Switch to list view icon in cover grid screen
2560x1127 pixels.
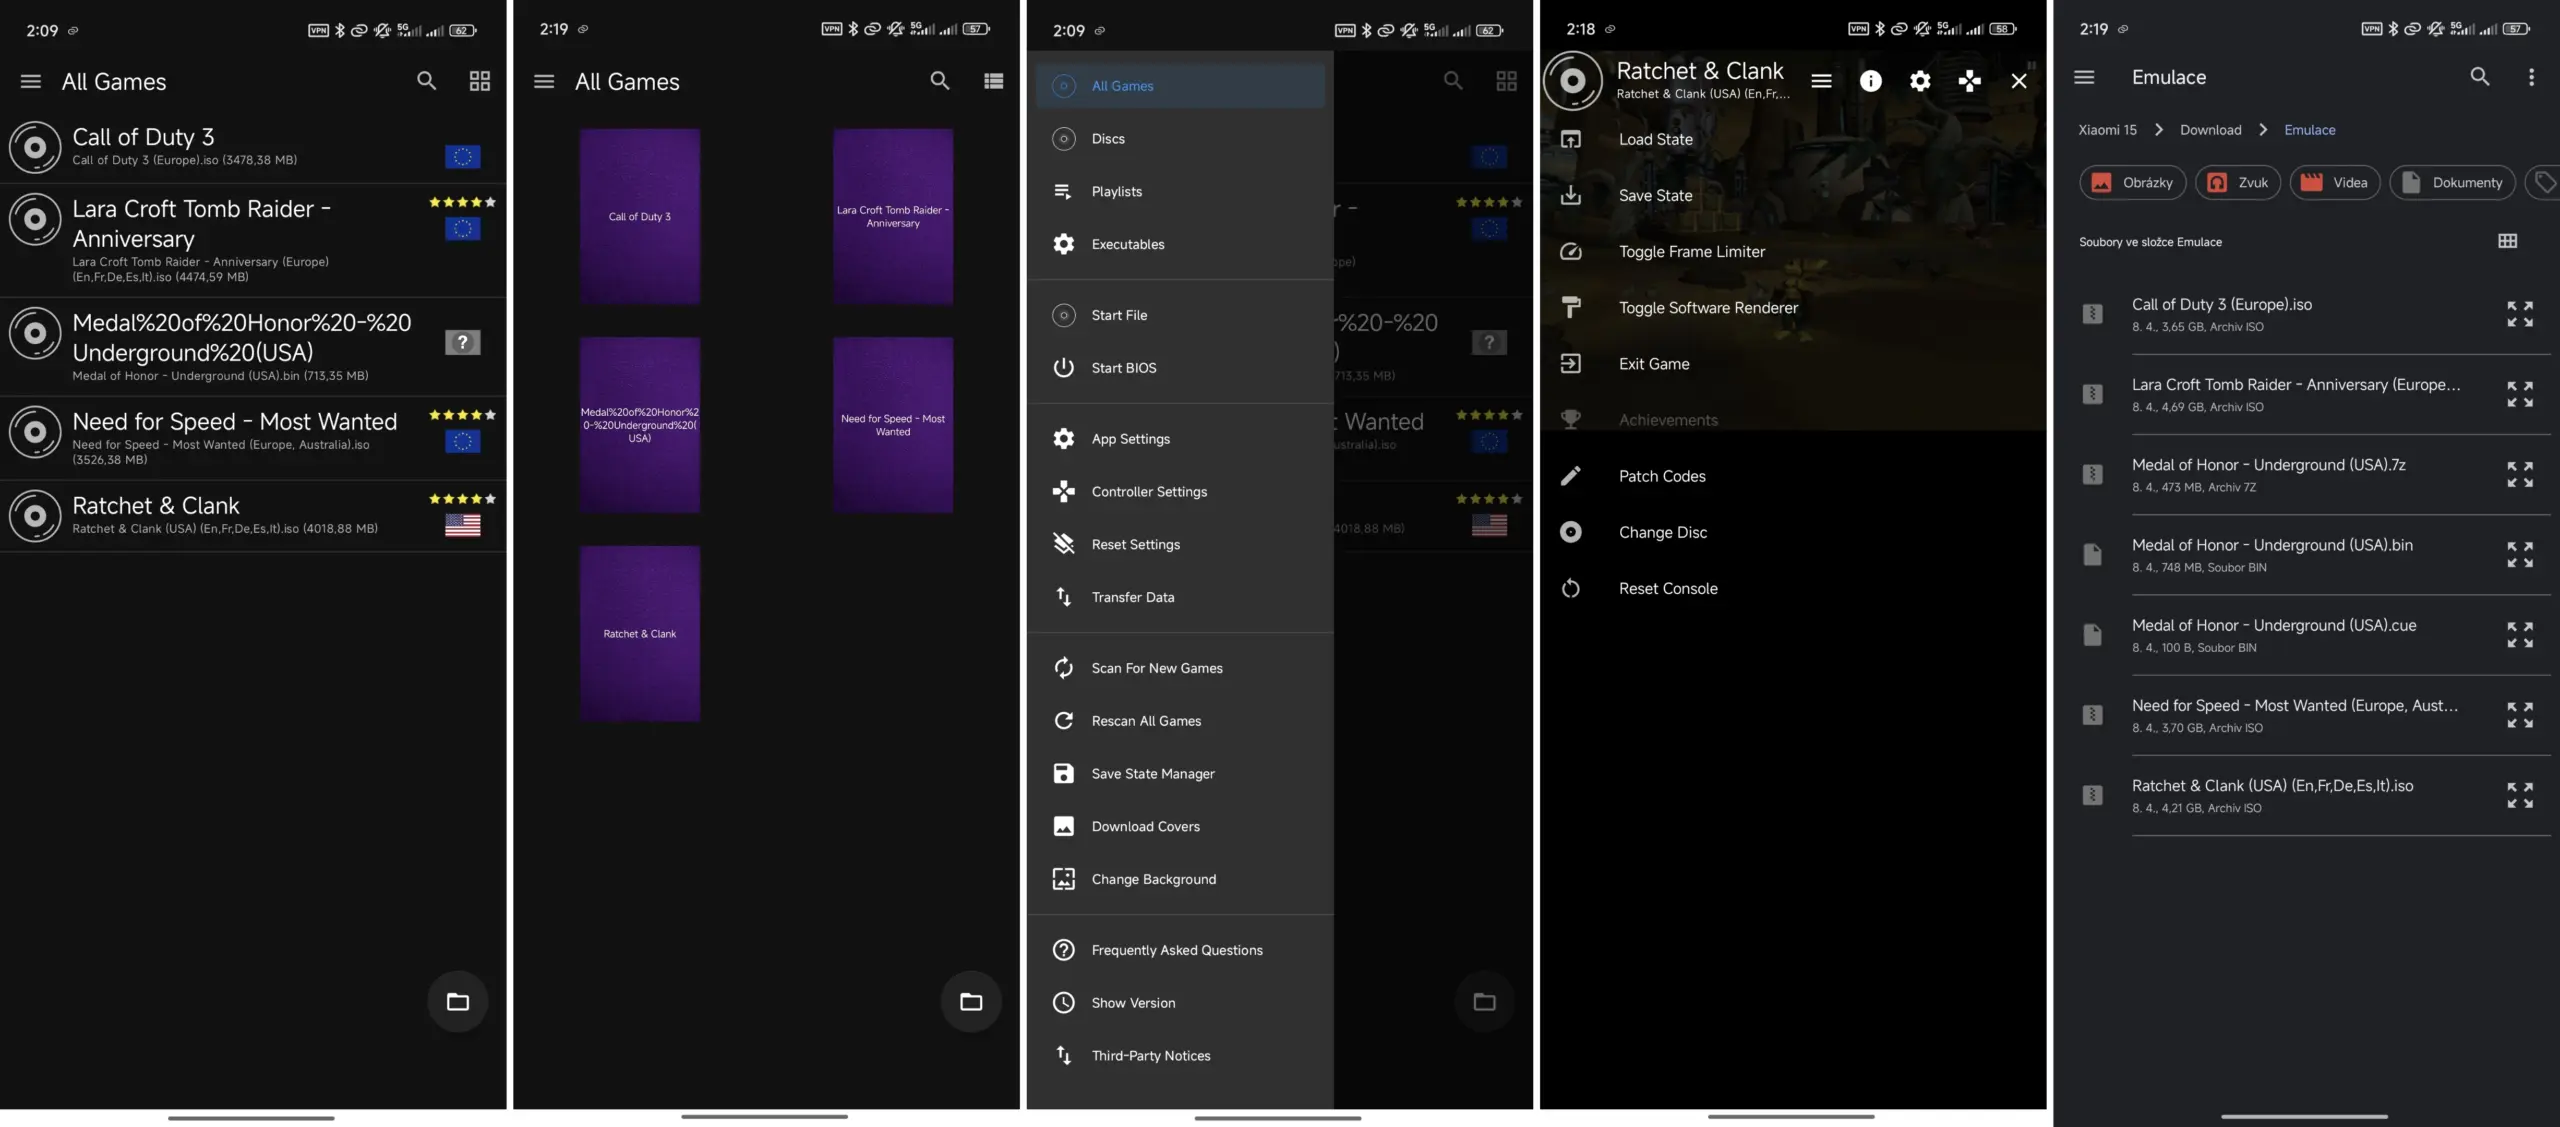click(x=993, y=81)
